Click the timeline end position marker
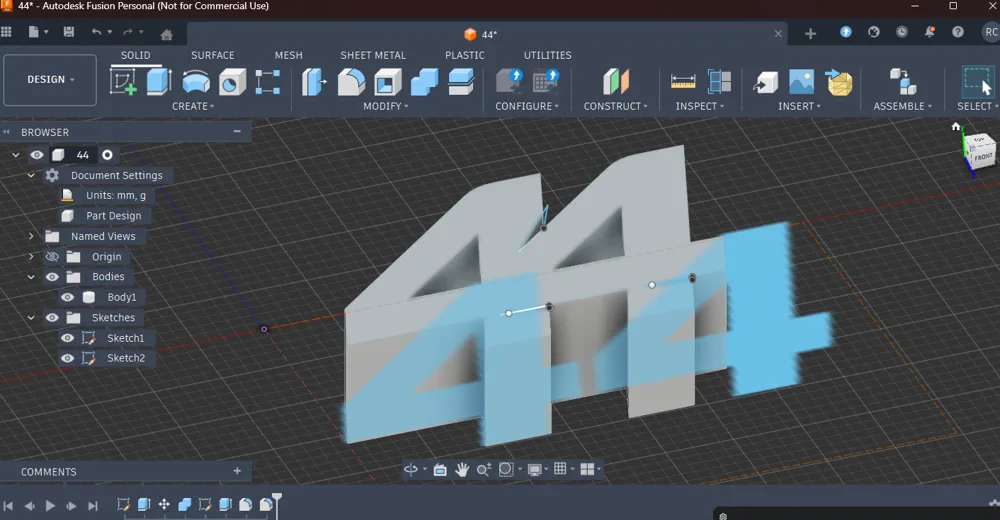 tap(277, 500)
